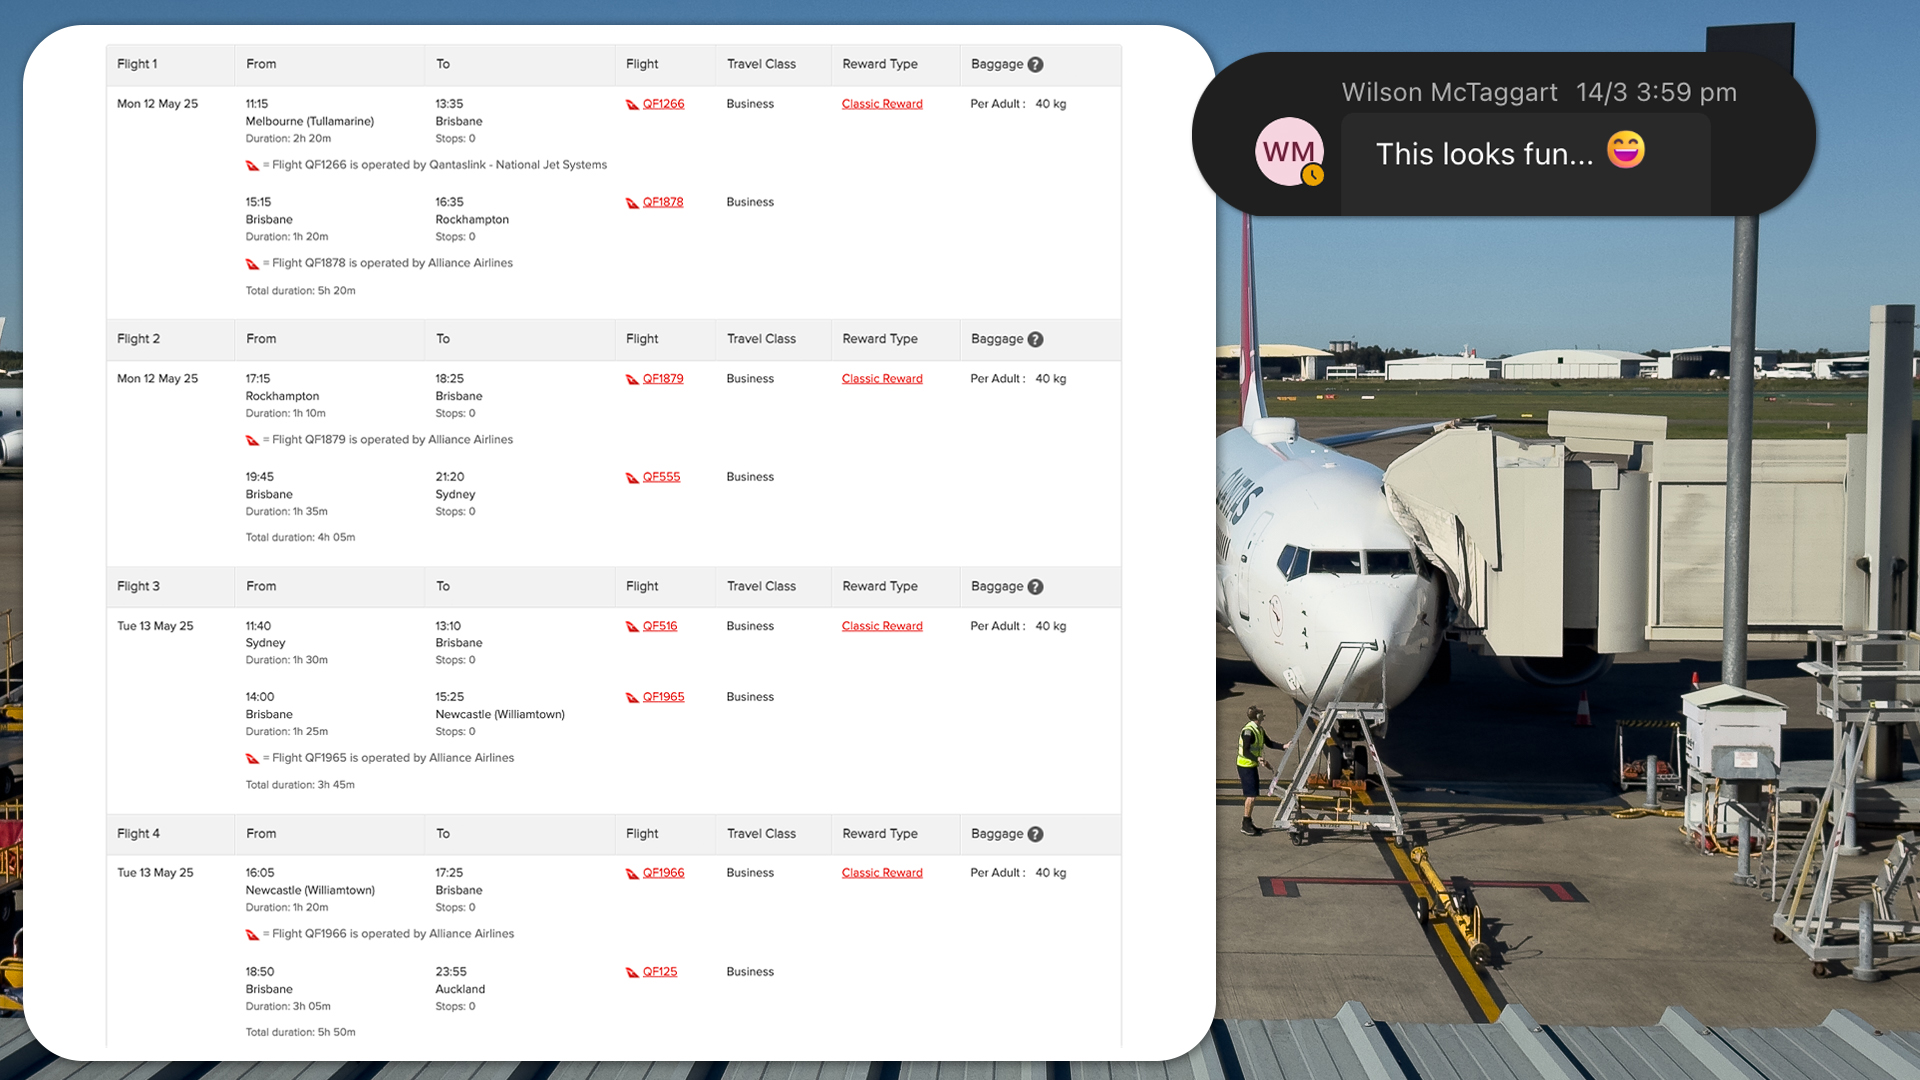Click timestamp 14/3 3:59 pm
Viewport: 1920px width, 1080px height.
click(x=1656, y=92)
